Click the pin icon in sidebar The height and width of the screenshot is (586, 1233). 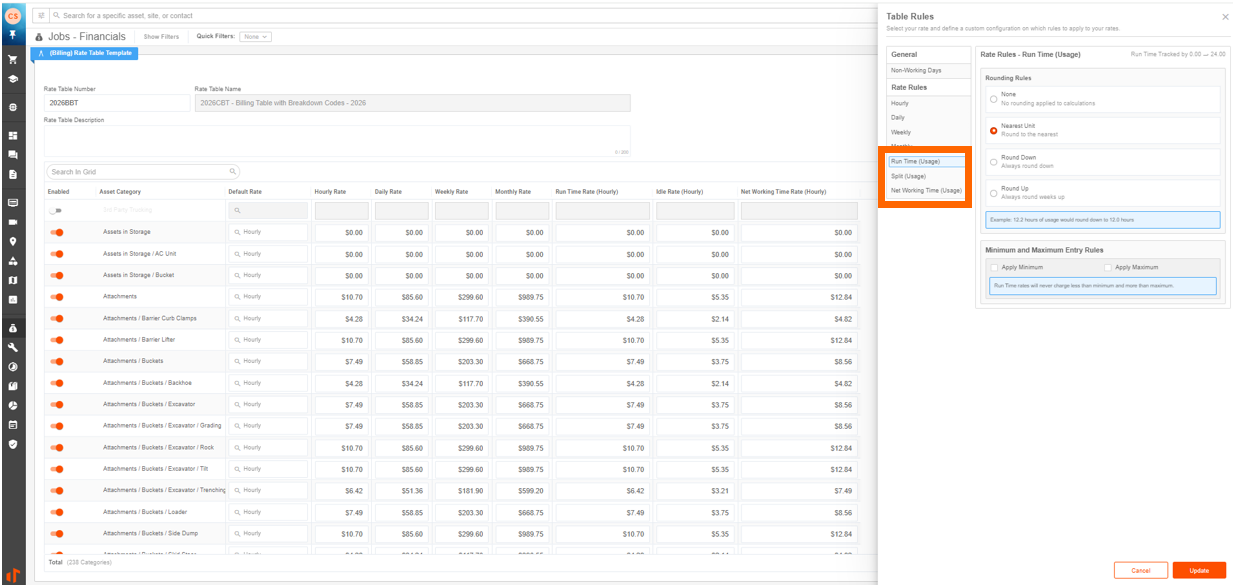(13, 34)
